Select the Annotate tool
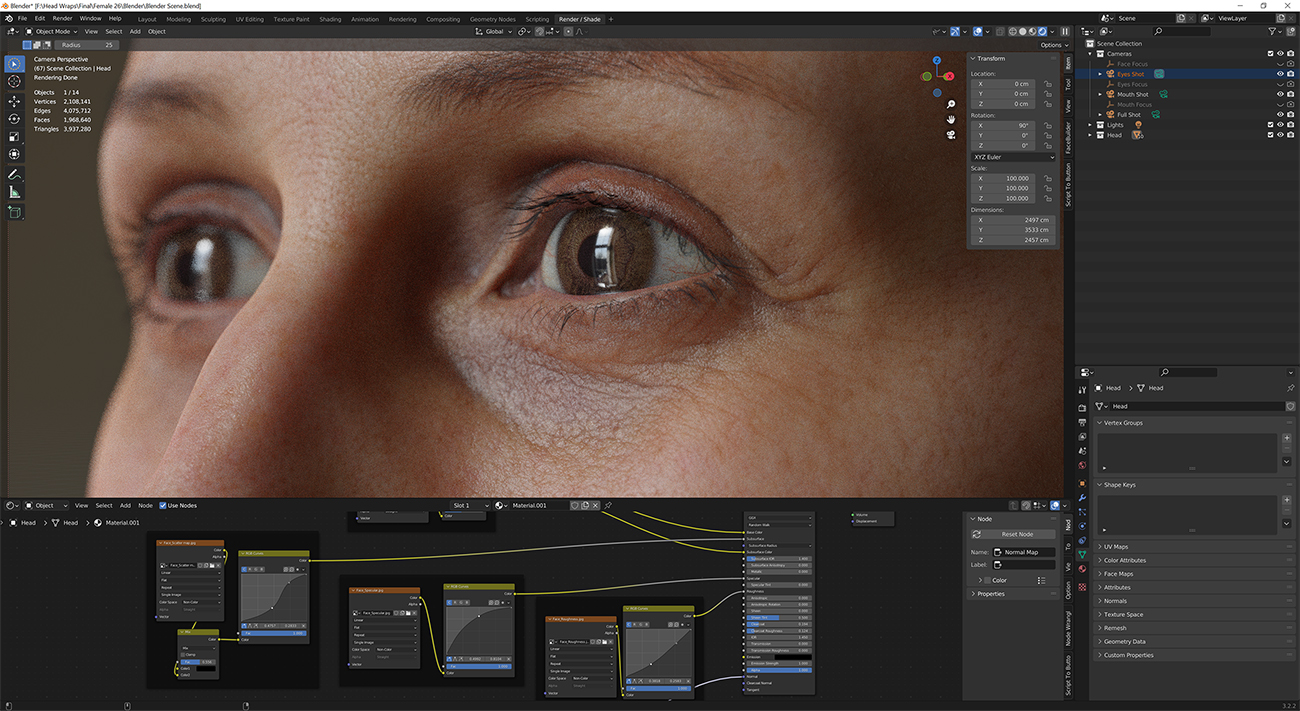 [x=13, y=174]
